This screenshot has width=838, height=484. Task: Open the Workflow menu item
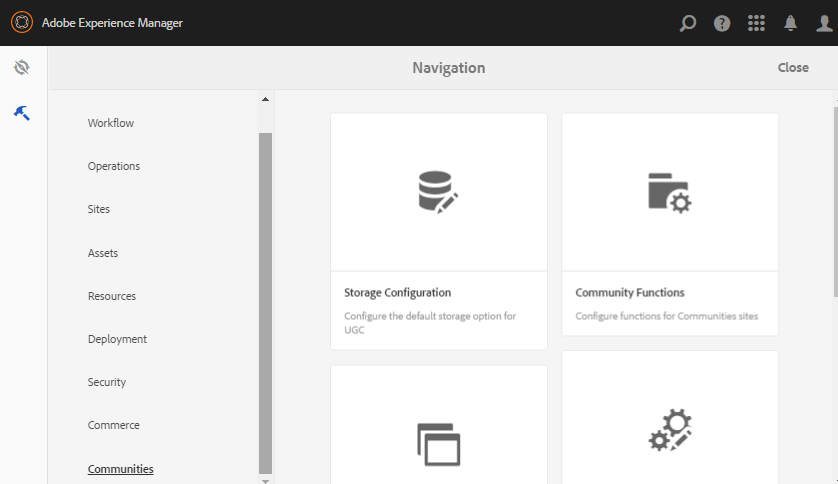111,123
